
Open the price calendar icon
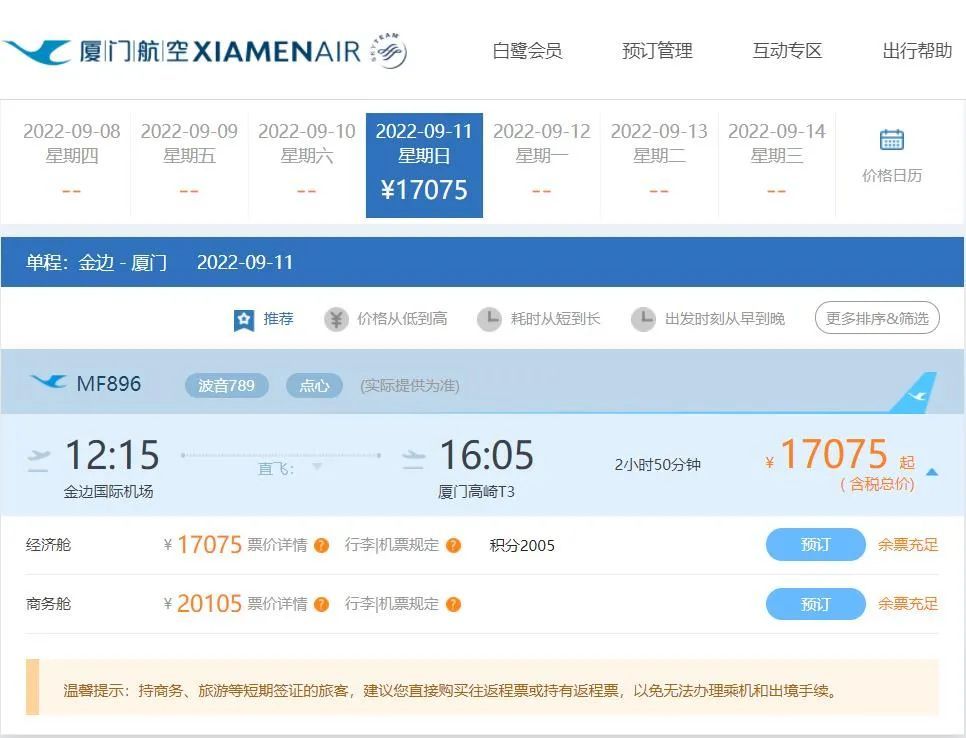click(891, 140)
